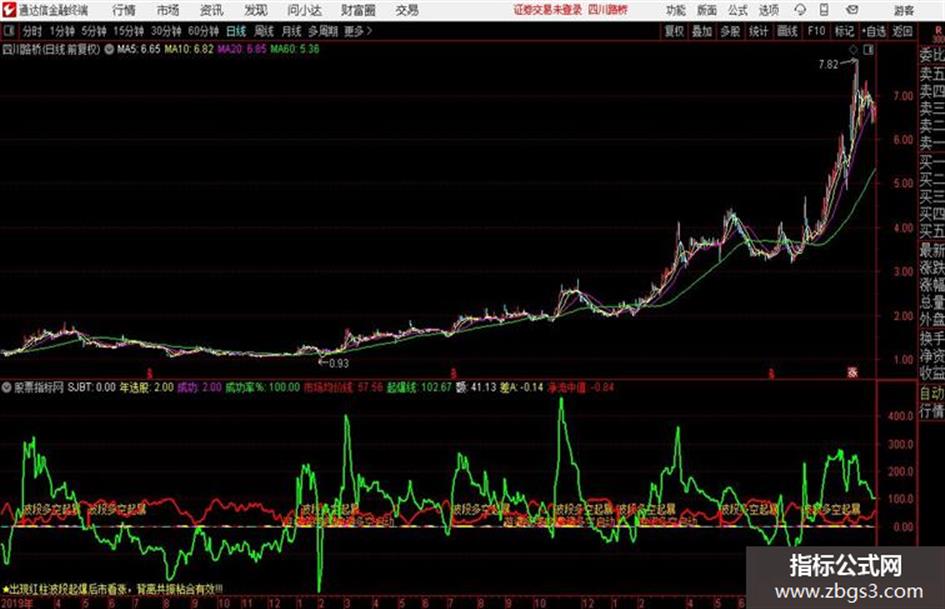Click the MA5: 6.65 label

139,49
